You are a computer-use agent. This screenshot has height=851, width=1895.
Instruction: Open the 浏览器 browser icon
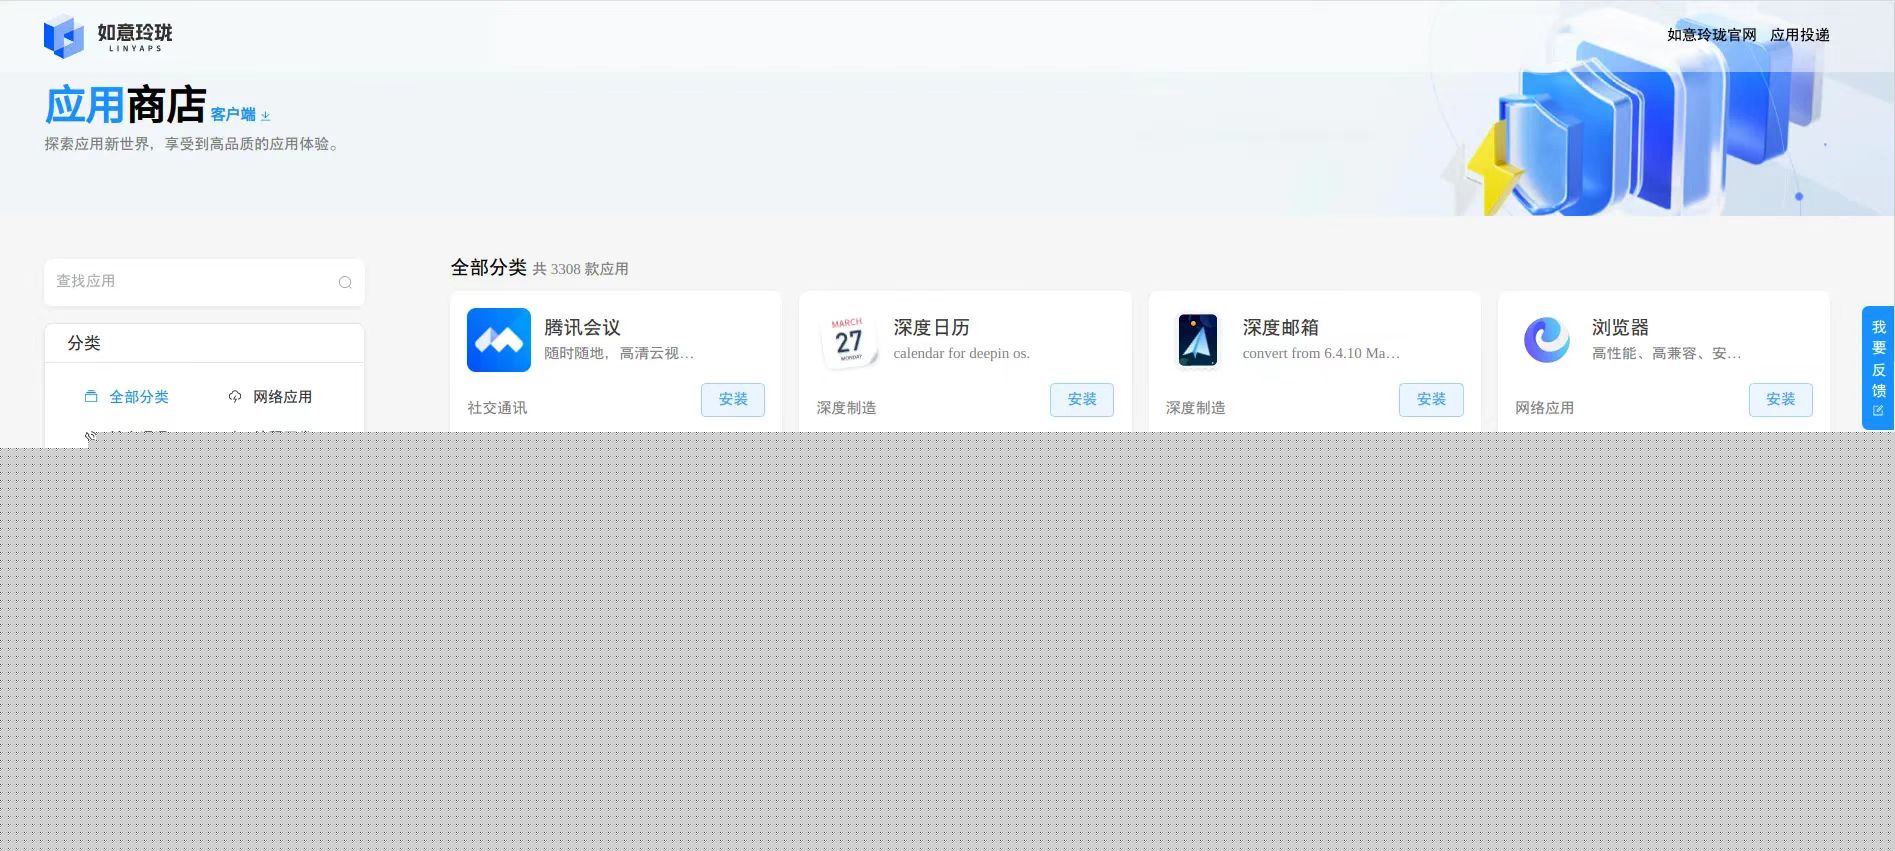(1547, 340)
